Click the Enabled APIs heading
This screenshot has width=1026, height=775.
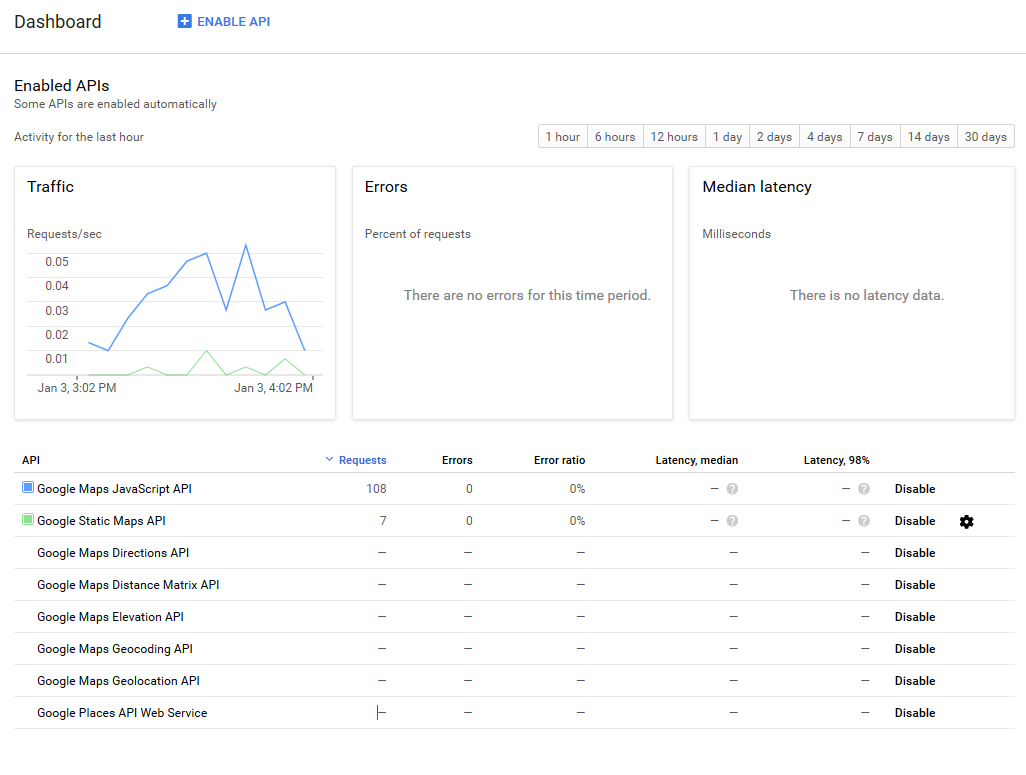pyautogui.click(x=62, y=86)
